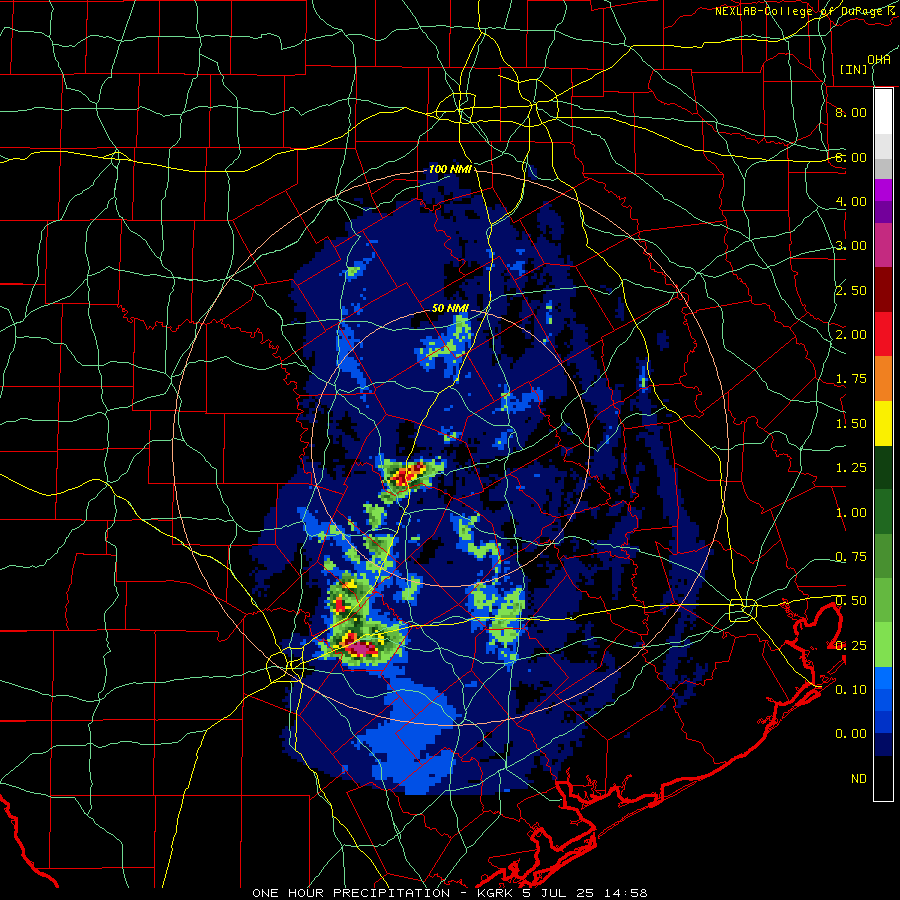Click the "ND" legend label
This screenshot has width=900, height=900.
click(x=859, y=779)
